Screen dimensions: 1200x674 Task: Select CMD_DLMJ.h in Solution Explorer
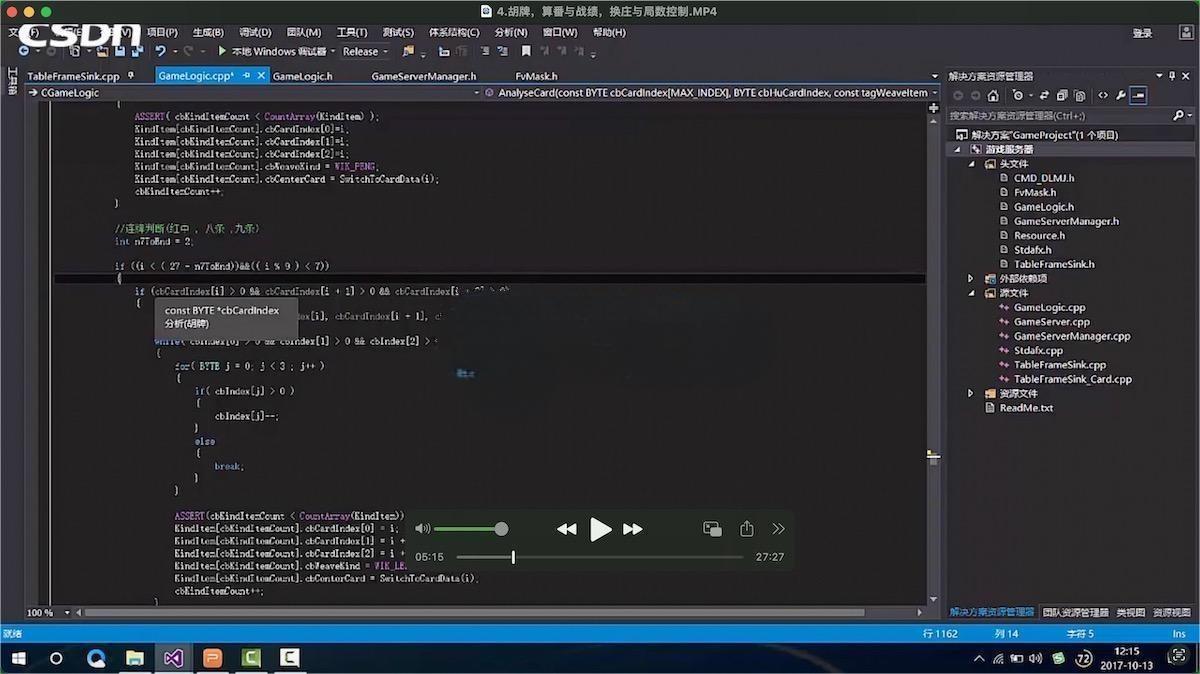[x=1044, y=178]
